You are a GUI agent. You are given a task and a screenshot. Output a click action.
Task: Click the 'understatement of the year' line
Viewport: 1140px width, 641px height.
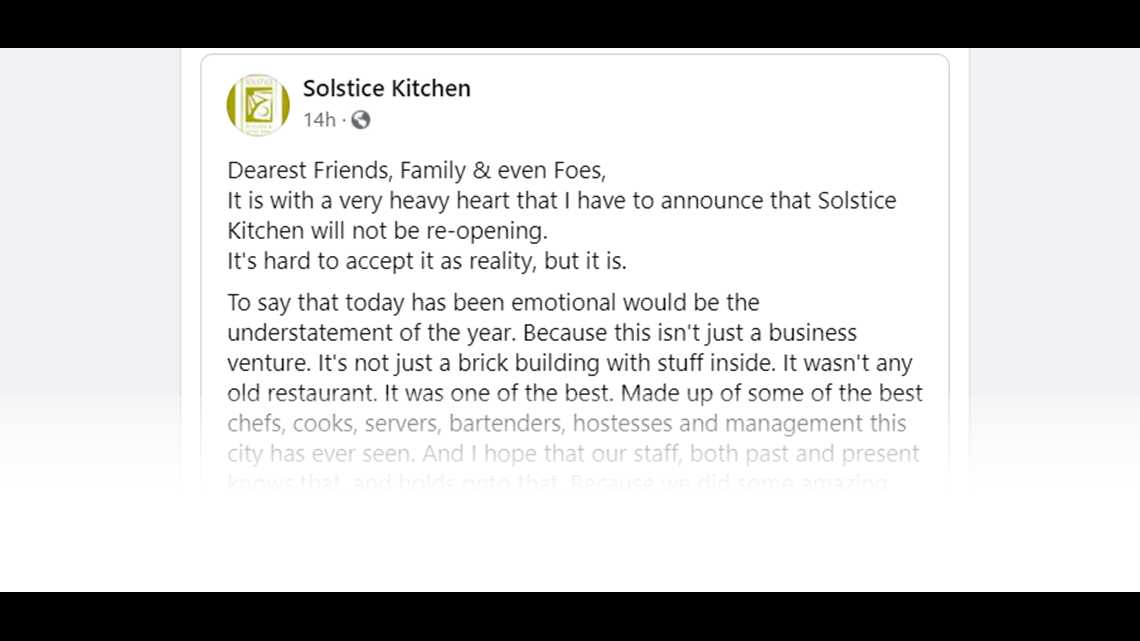point(542,333)
